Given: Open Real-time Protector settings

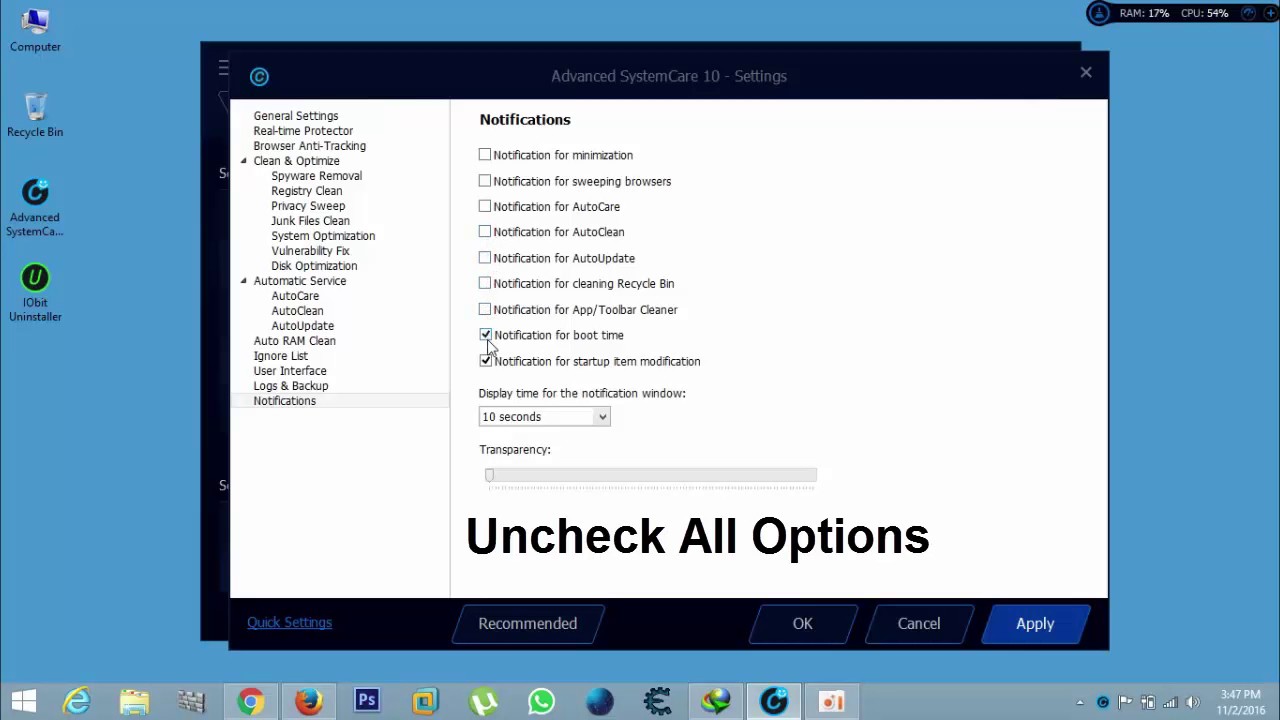Looking at the screenshot, I should tap(303, 131).
